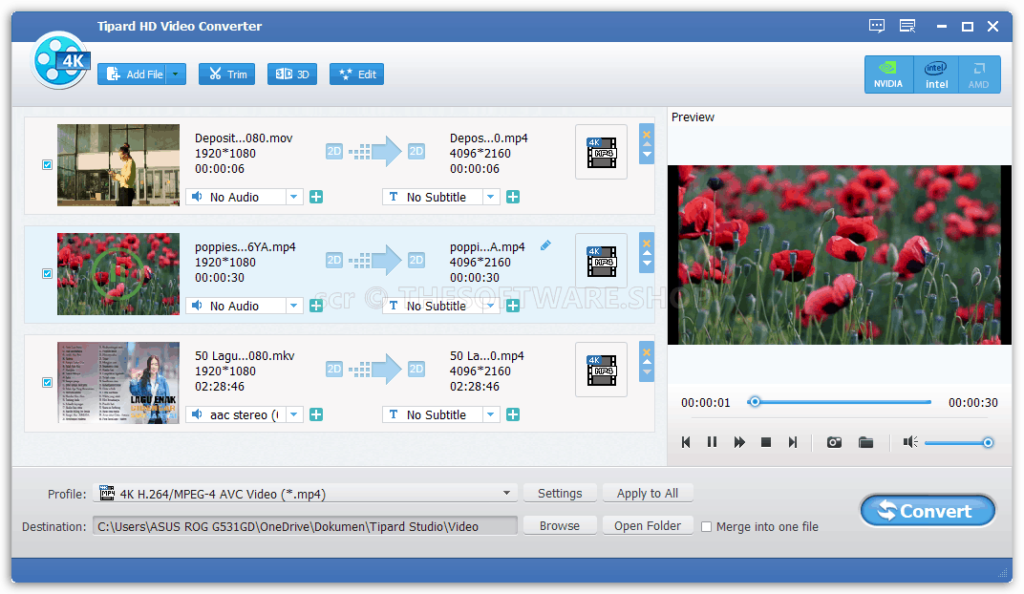Open the menu list icon in title bar

point(907,26)
